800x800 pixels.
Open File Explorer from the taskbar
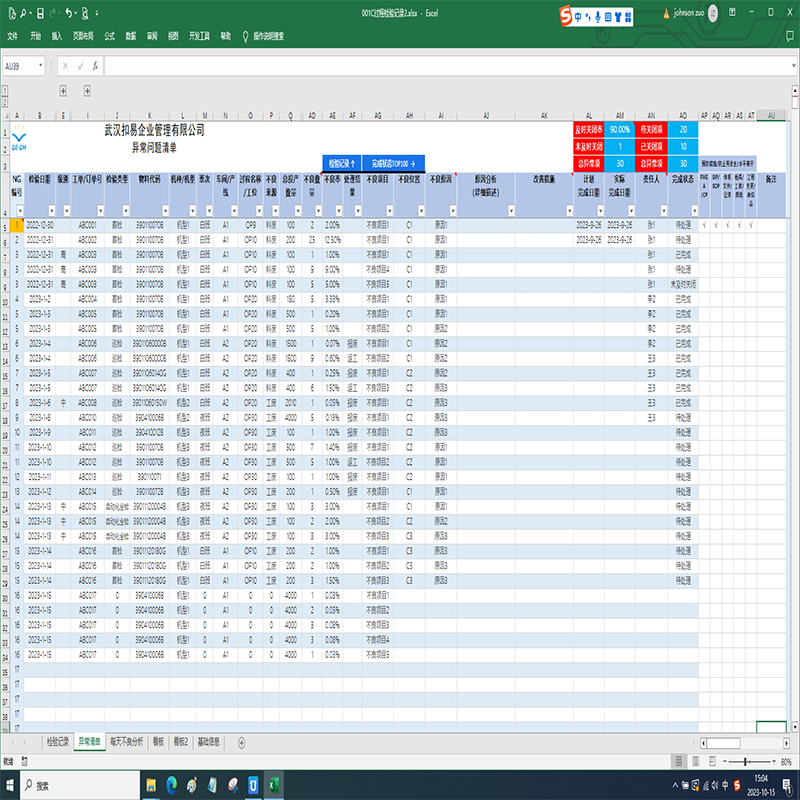(151, 785)
